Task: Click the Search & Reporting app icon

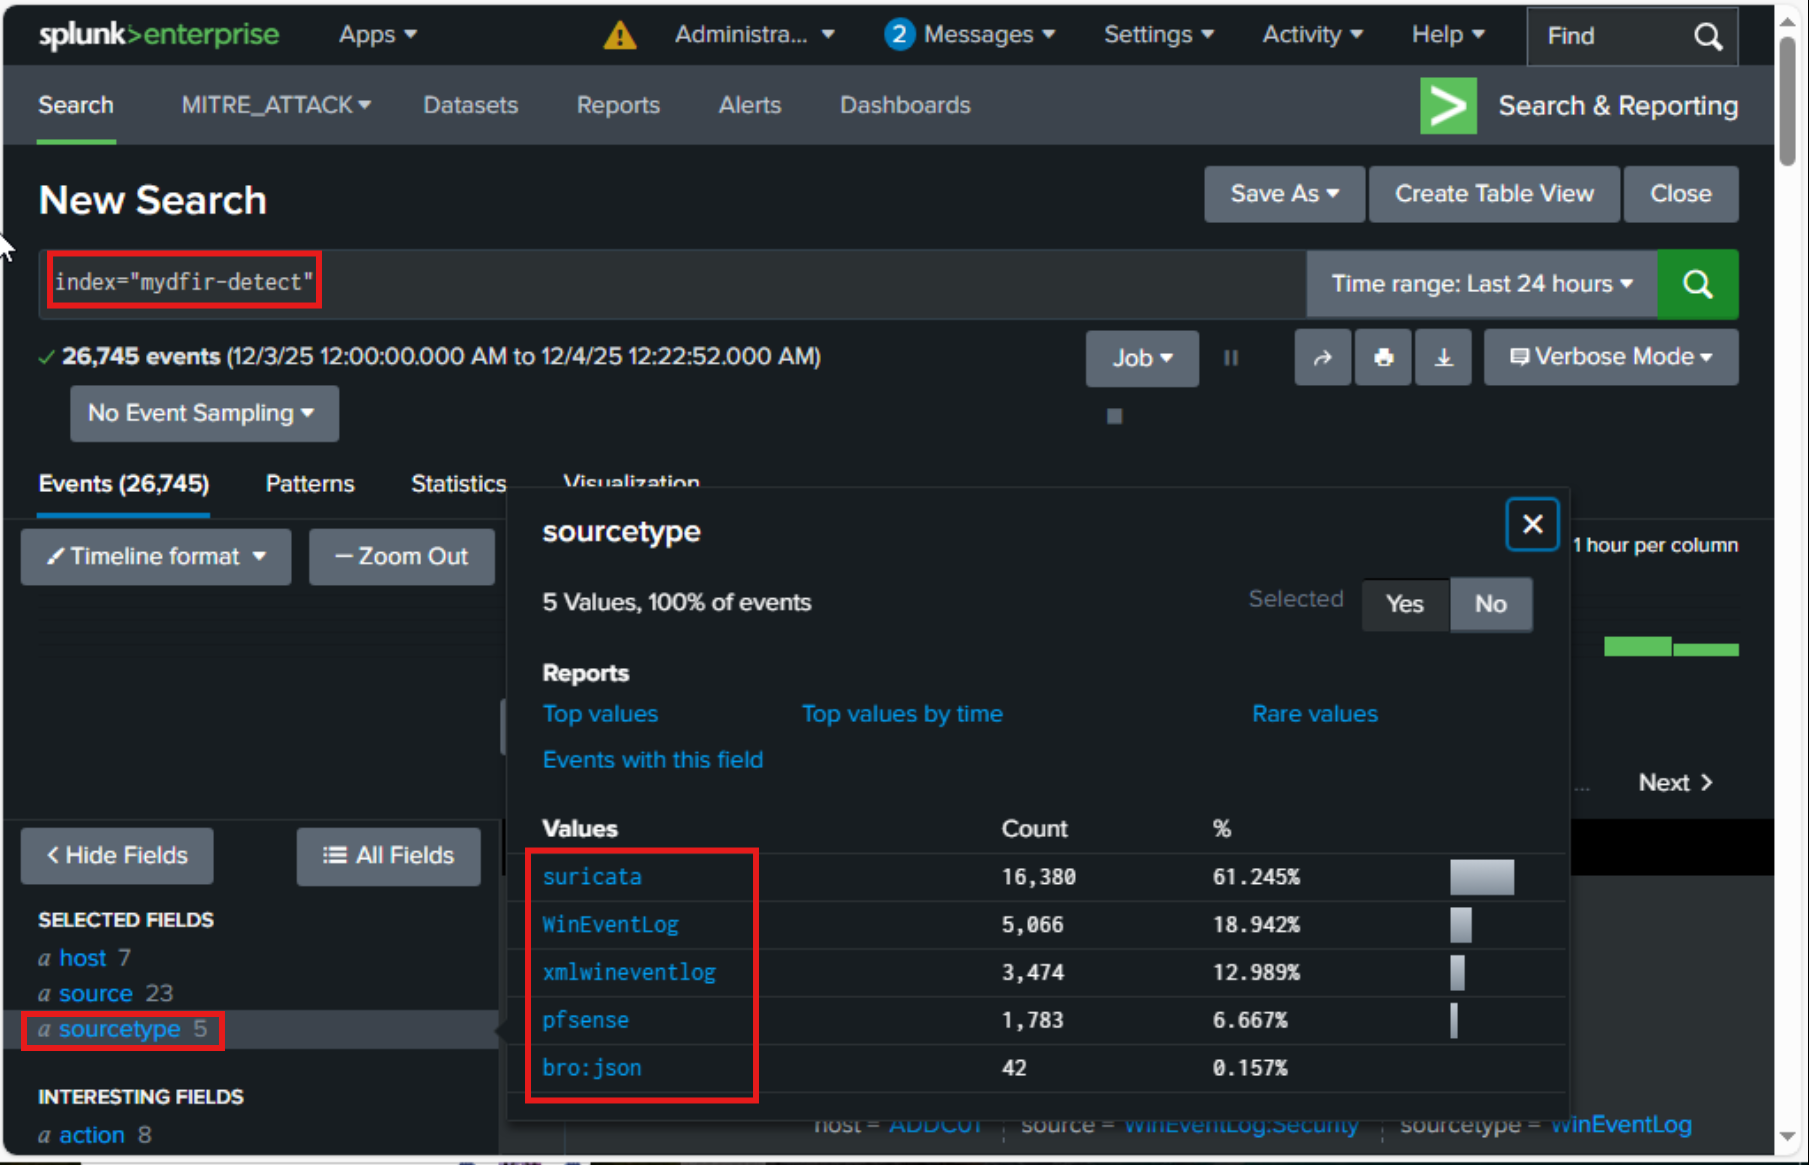Action: click(1448, 105)
